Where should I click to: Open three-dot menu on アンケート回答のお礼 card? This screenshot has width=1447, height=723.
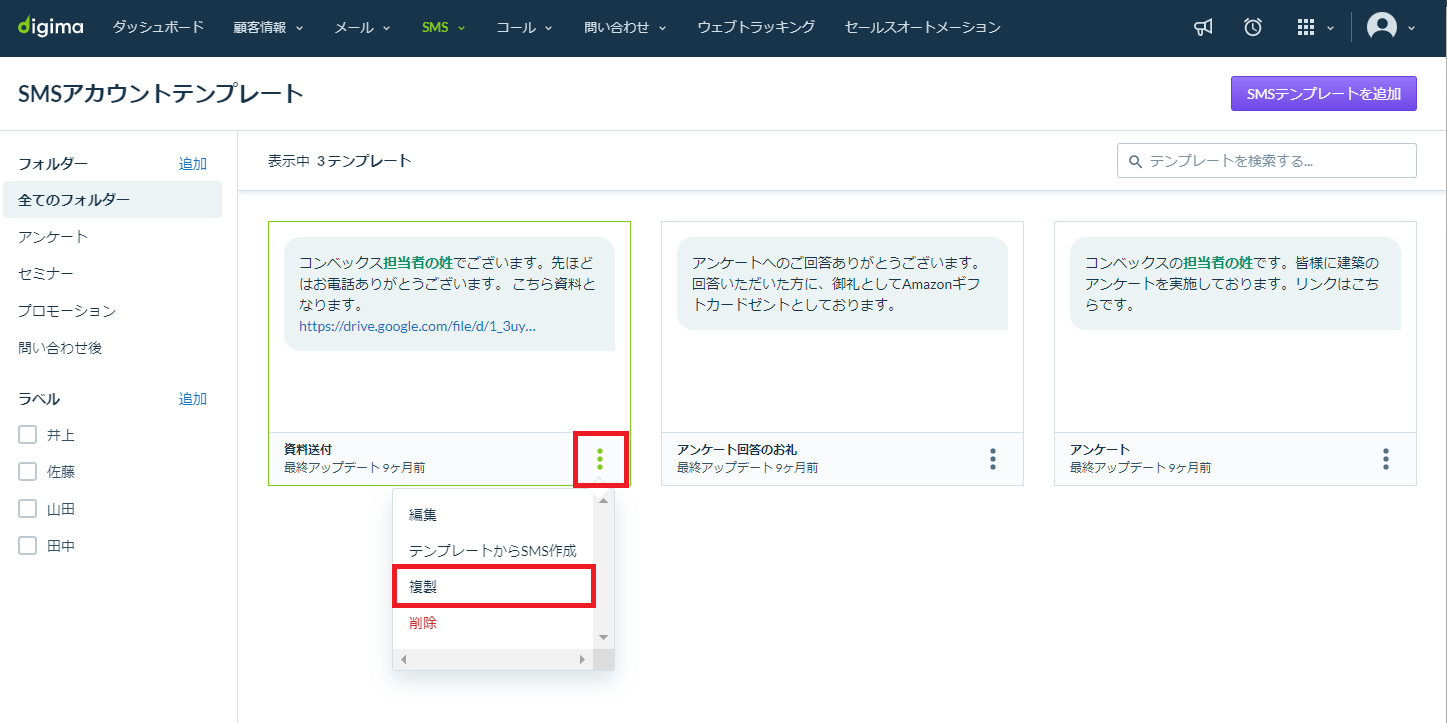[x=993, y=459]
